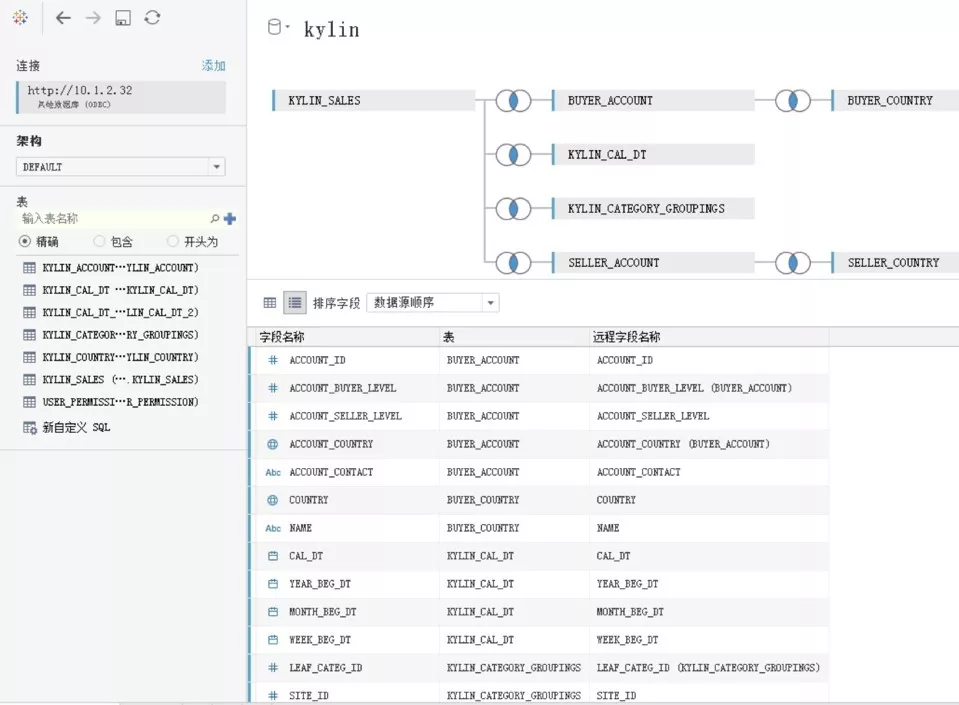Switch to data grid preview view
Image resolution: width=959 pixels, height=705 pixels.
click(270, 302)
